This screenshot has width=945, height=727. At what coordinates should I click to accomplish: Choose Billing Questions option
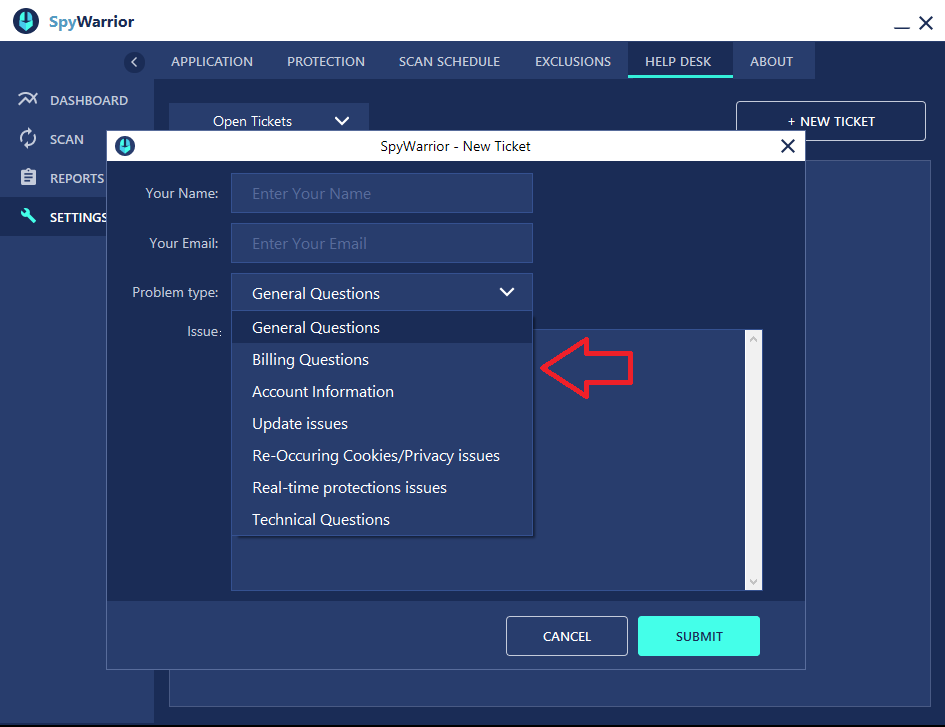pyautogui.click(x=382, y=359)
